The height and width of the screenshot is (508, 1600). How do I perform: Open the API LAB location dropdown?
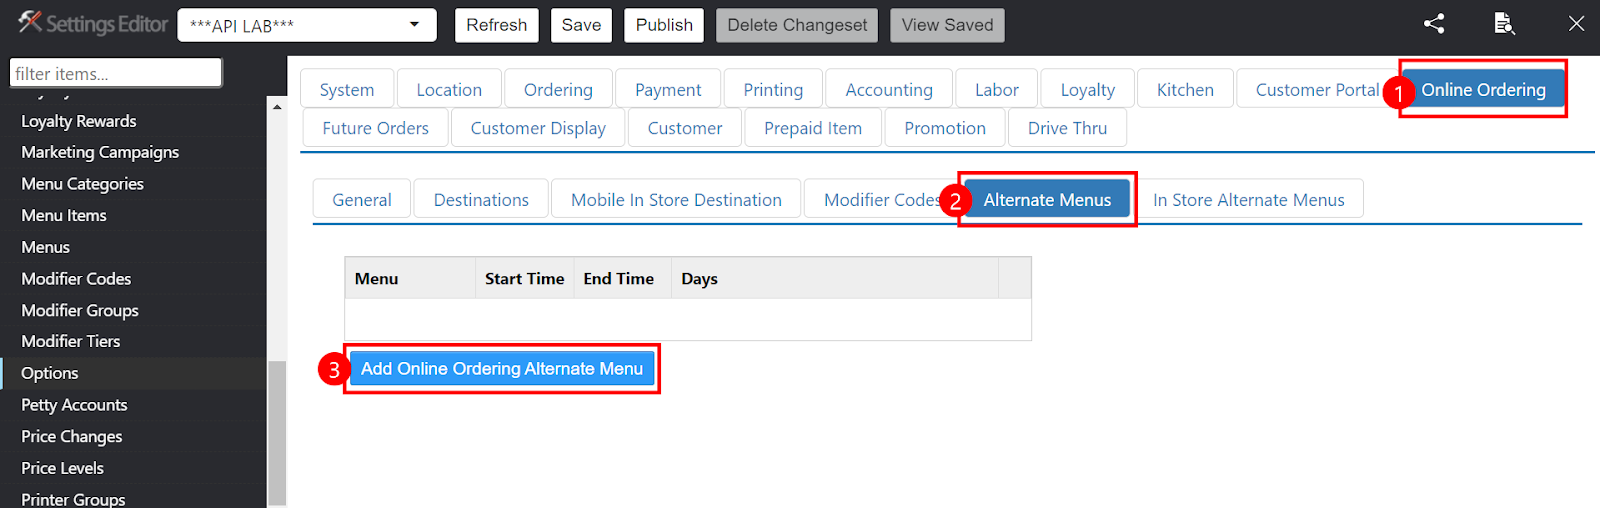(x=307, y=25)
